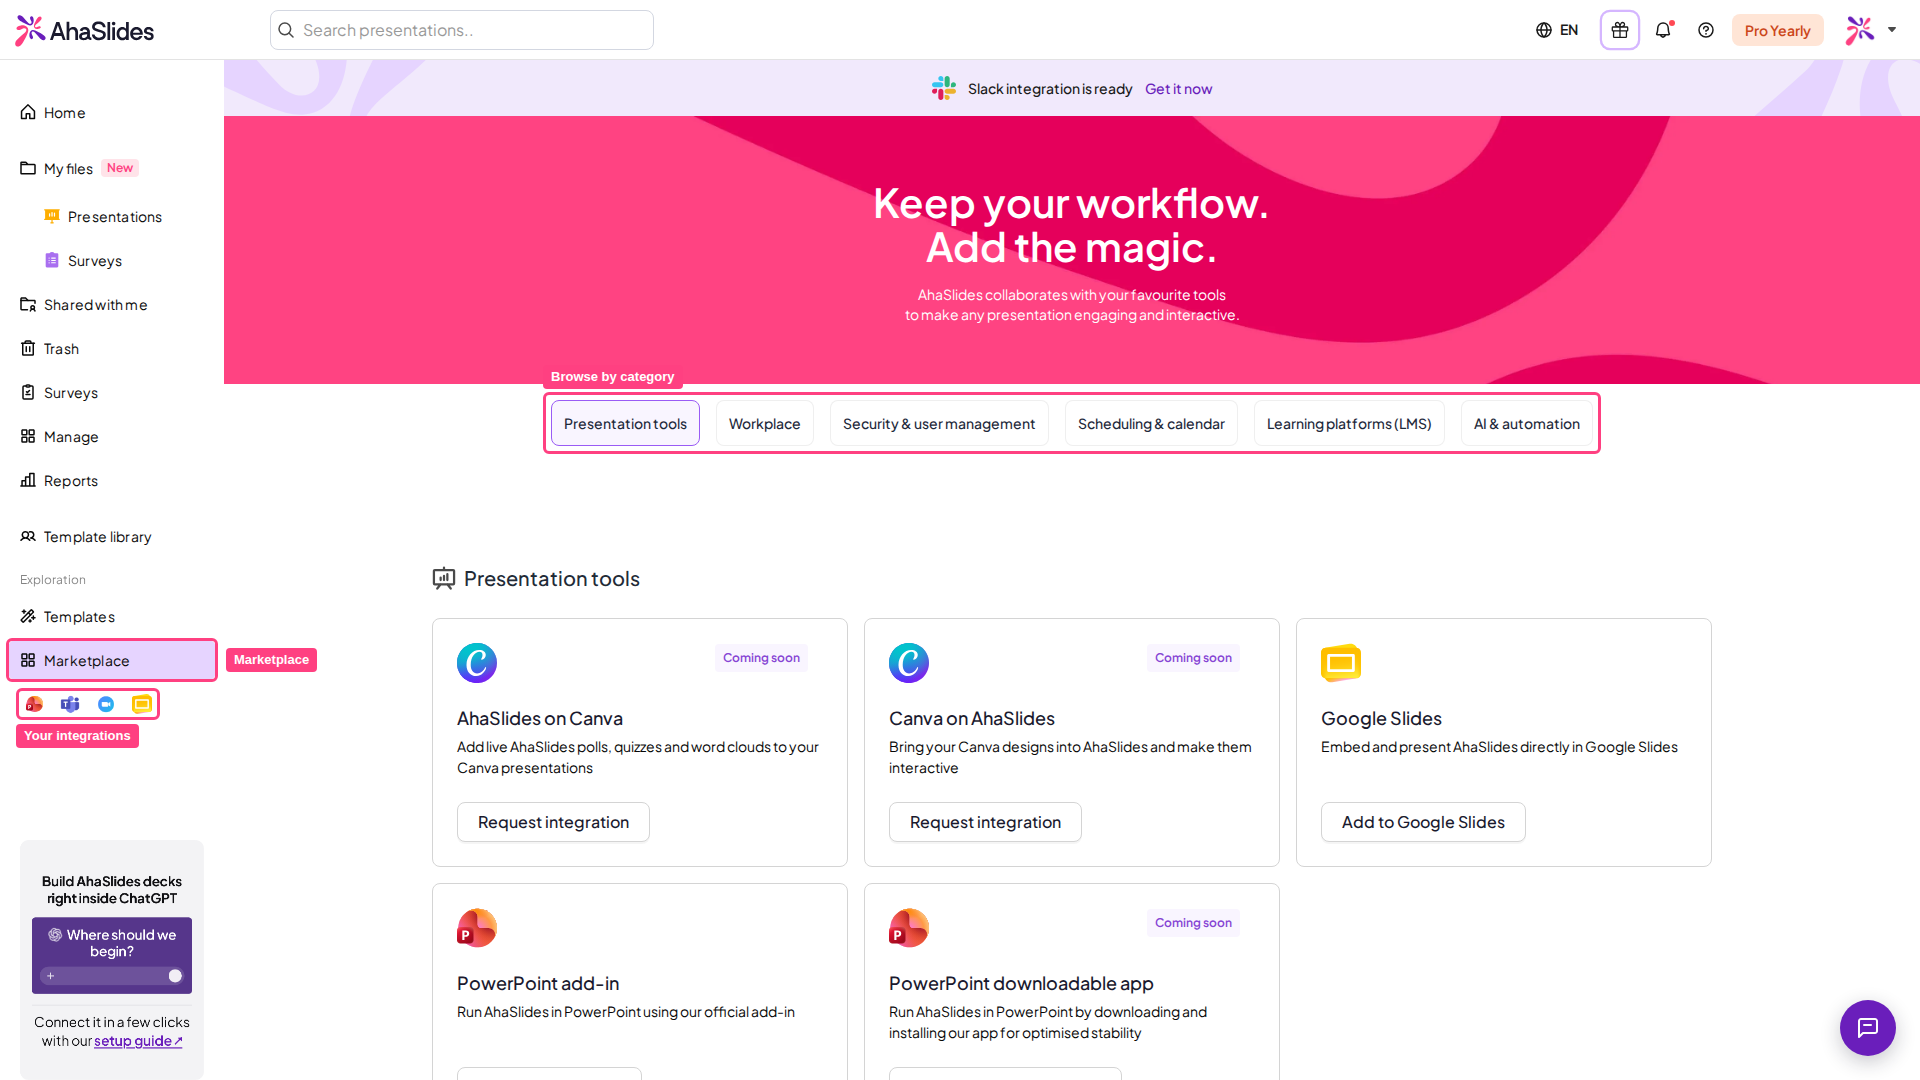Select the Presentation tools category tab
The width and height of the screenshot is (1920, 1080).
pyautogui.click(x=625, y=424)
